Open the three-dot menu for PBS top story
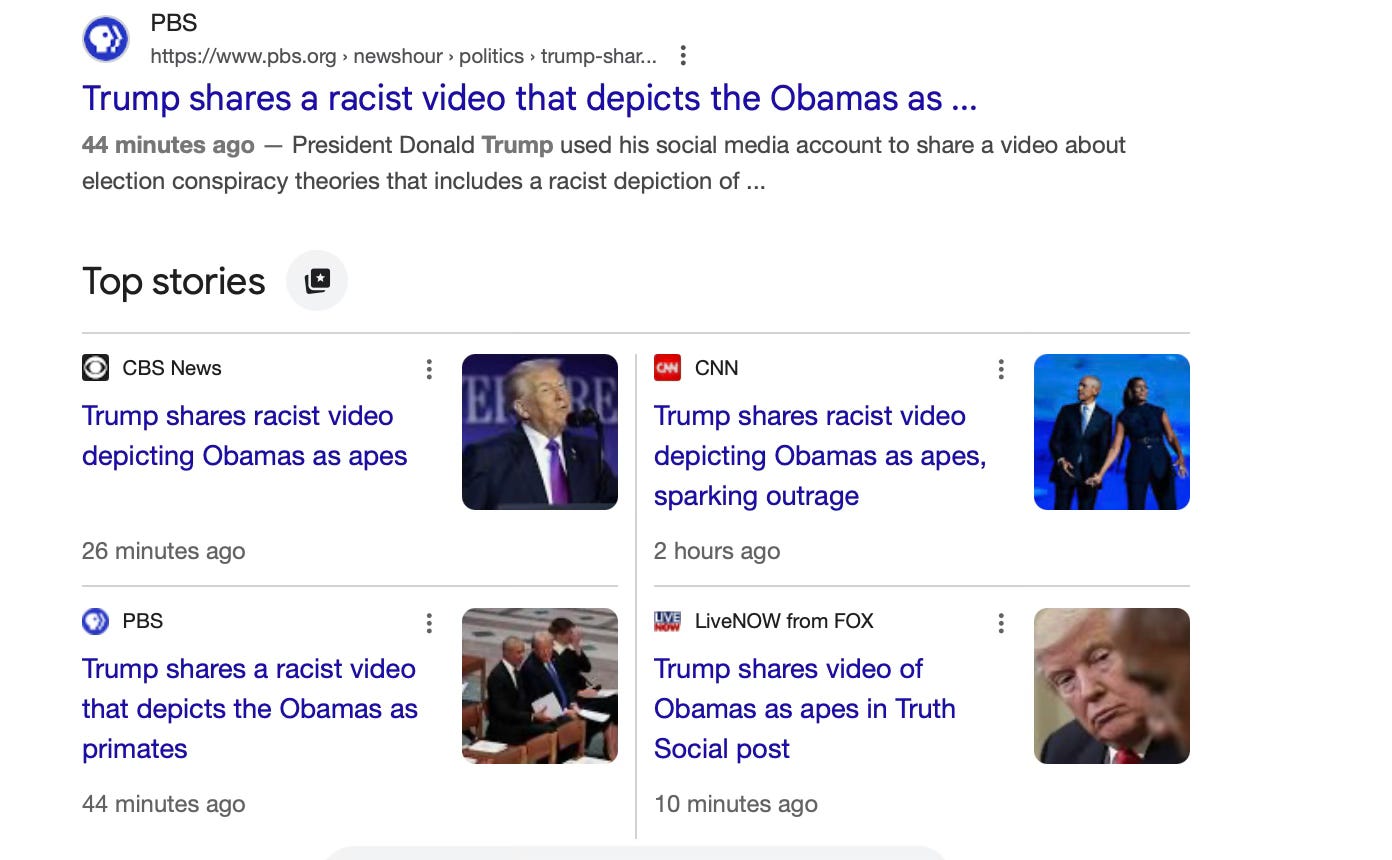This screenshot has height=860, width=1392. (429, 623)
